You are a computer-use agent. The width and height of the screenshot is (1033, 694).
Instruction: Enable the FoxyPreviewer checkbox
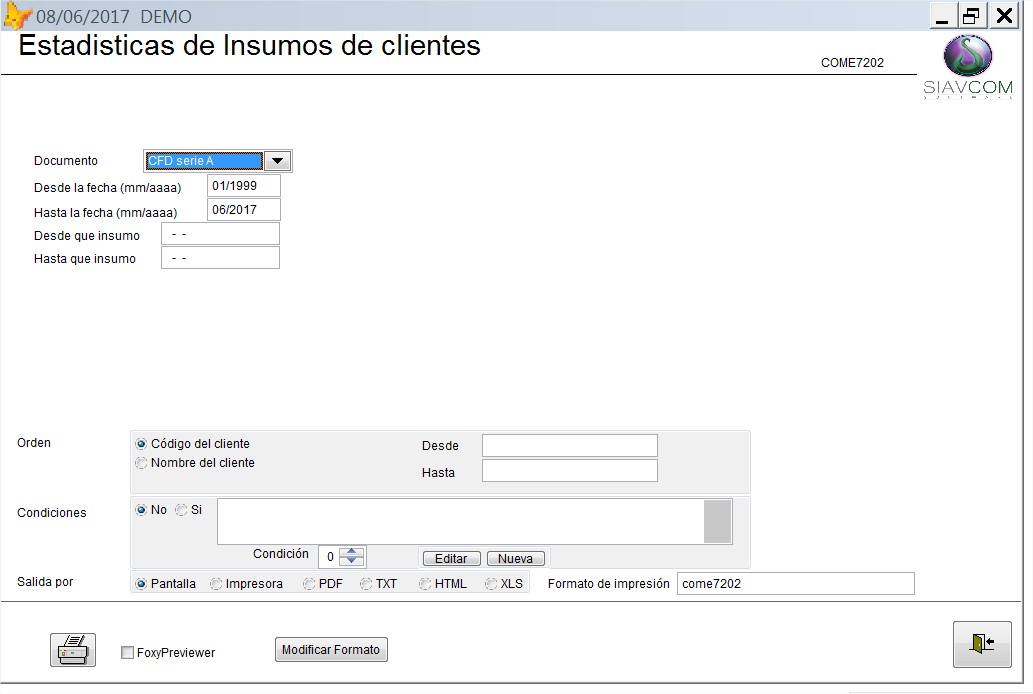[x=128, y=652]
